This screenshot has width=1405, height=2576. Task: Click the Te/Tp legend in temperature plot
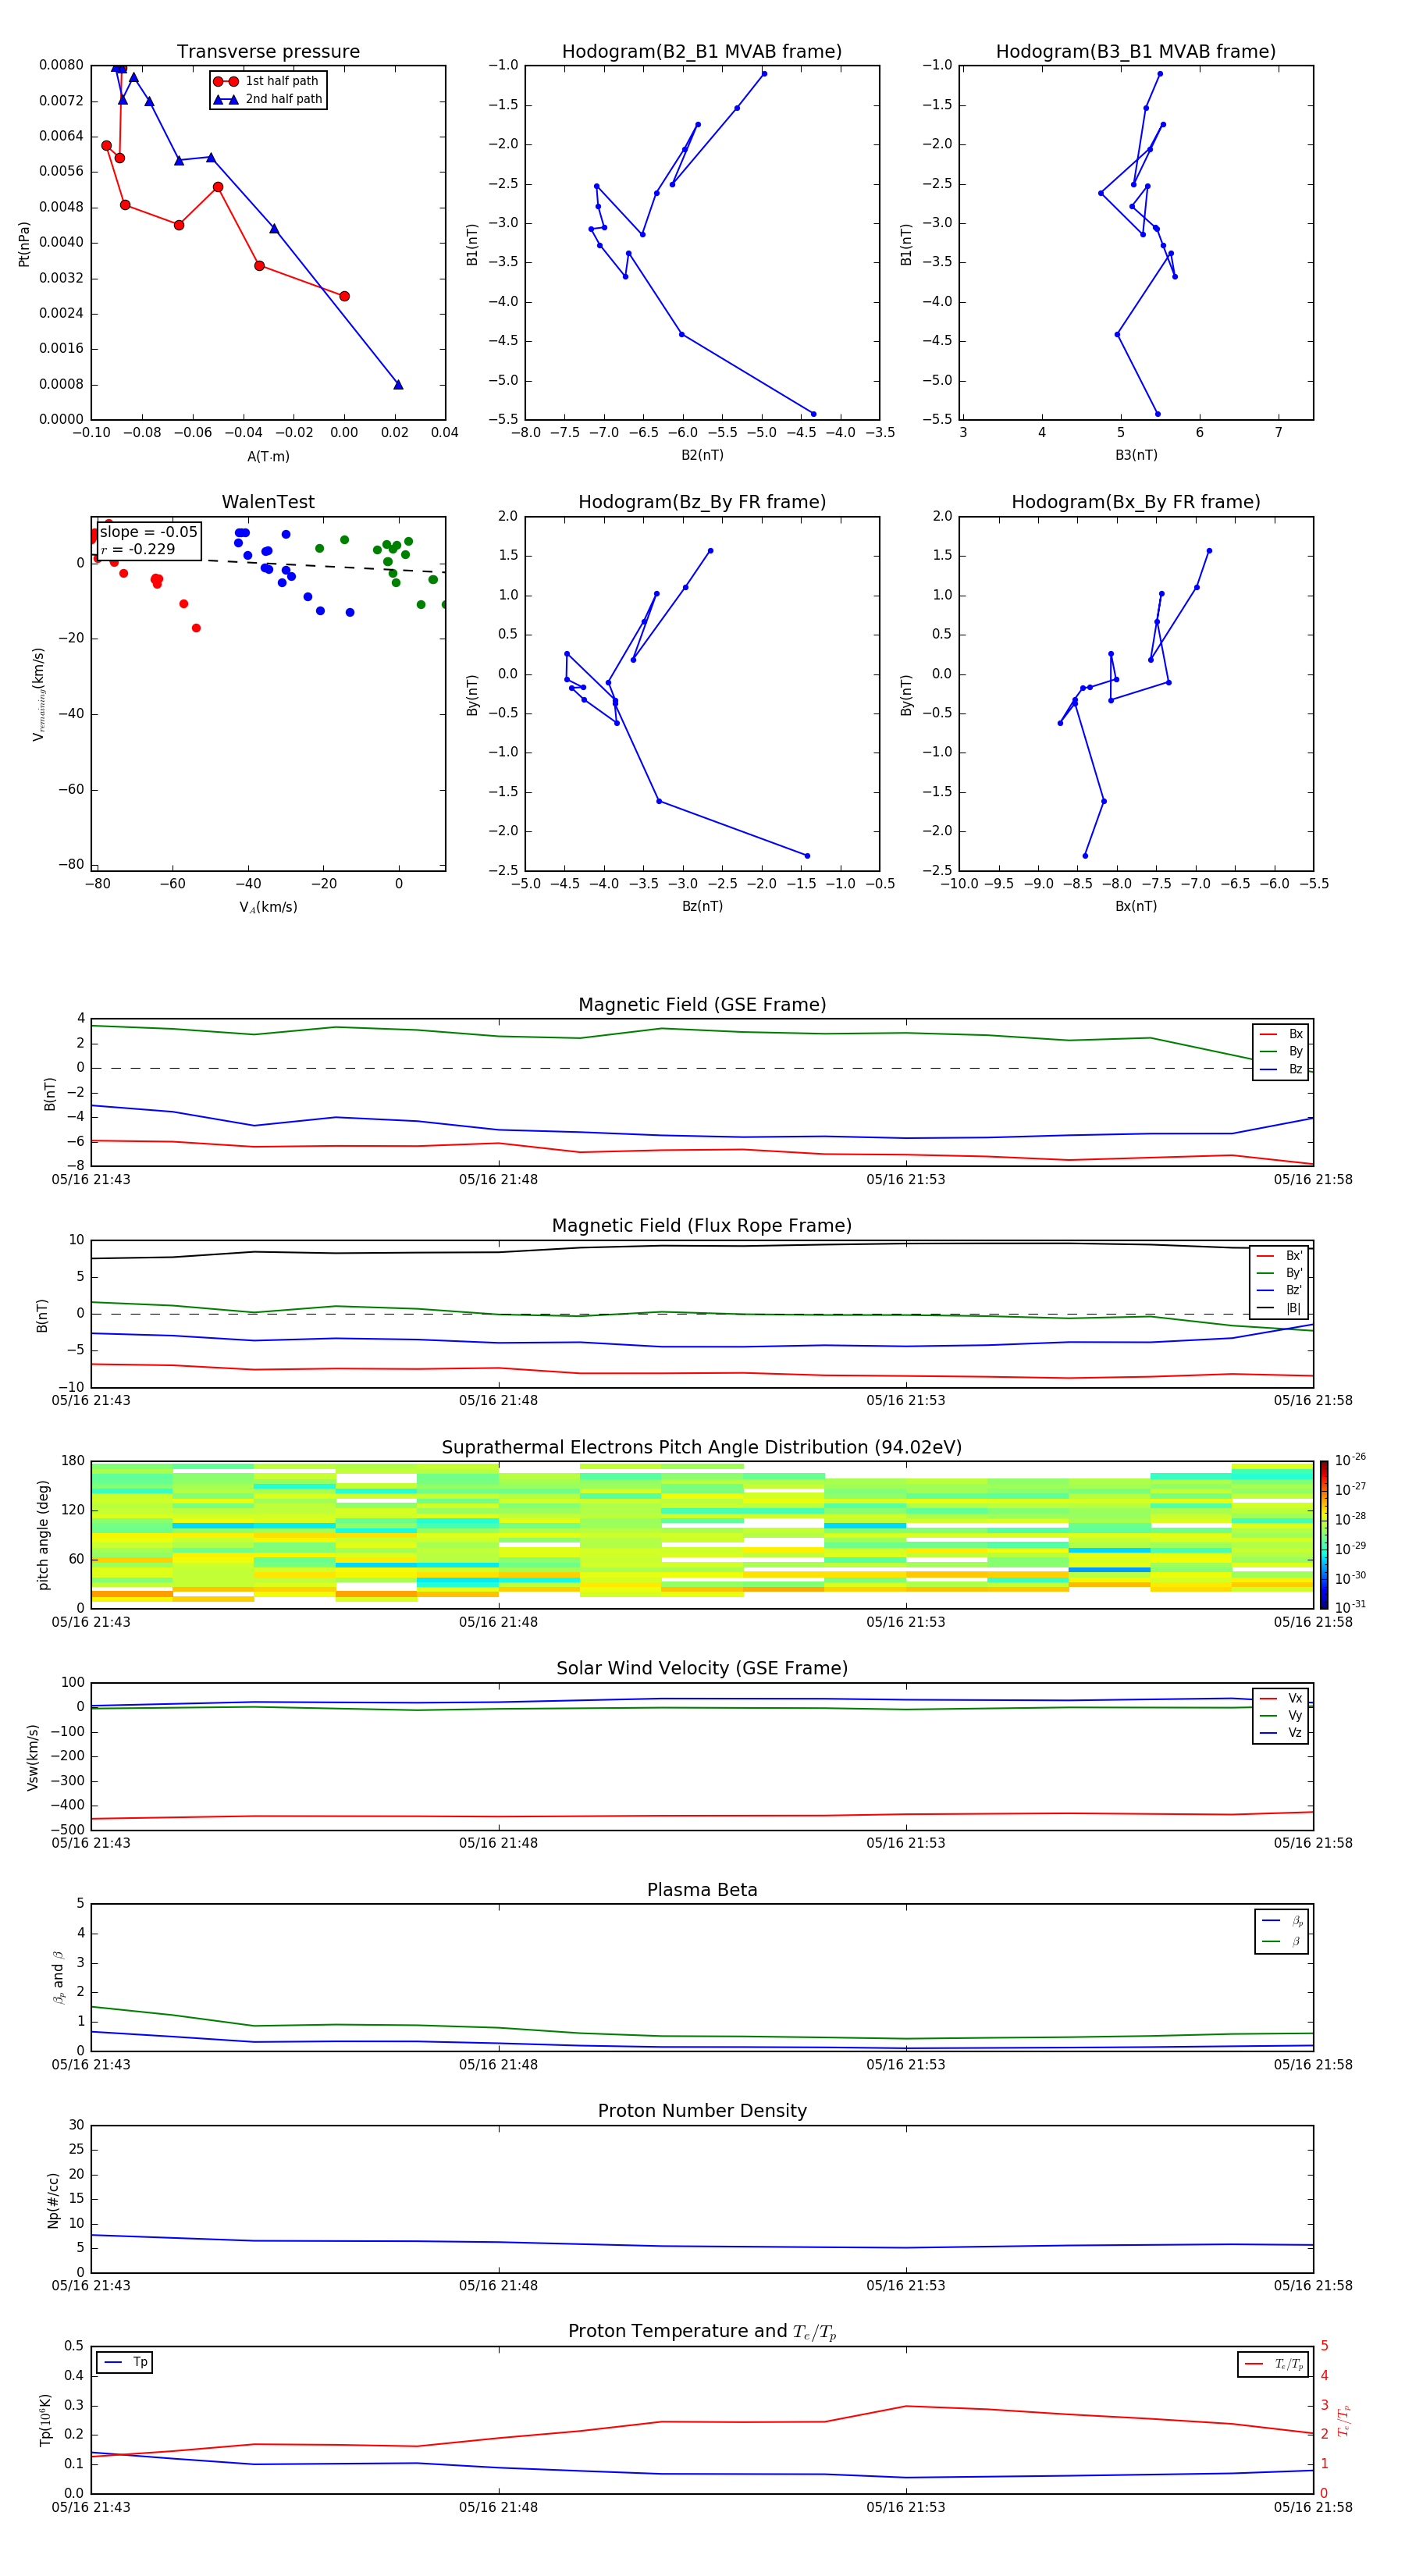pos(1273,2364)
